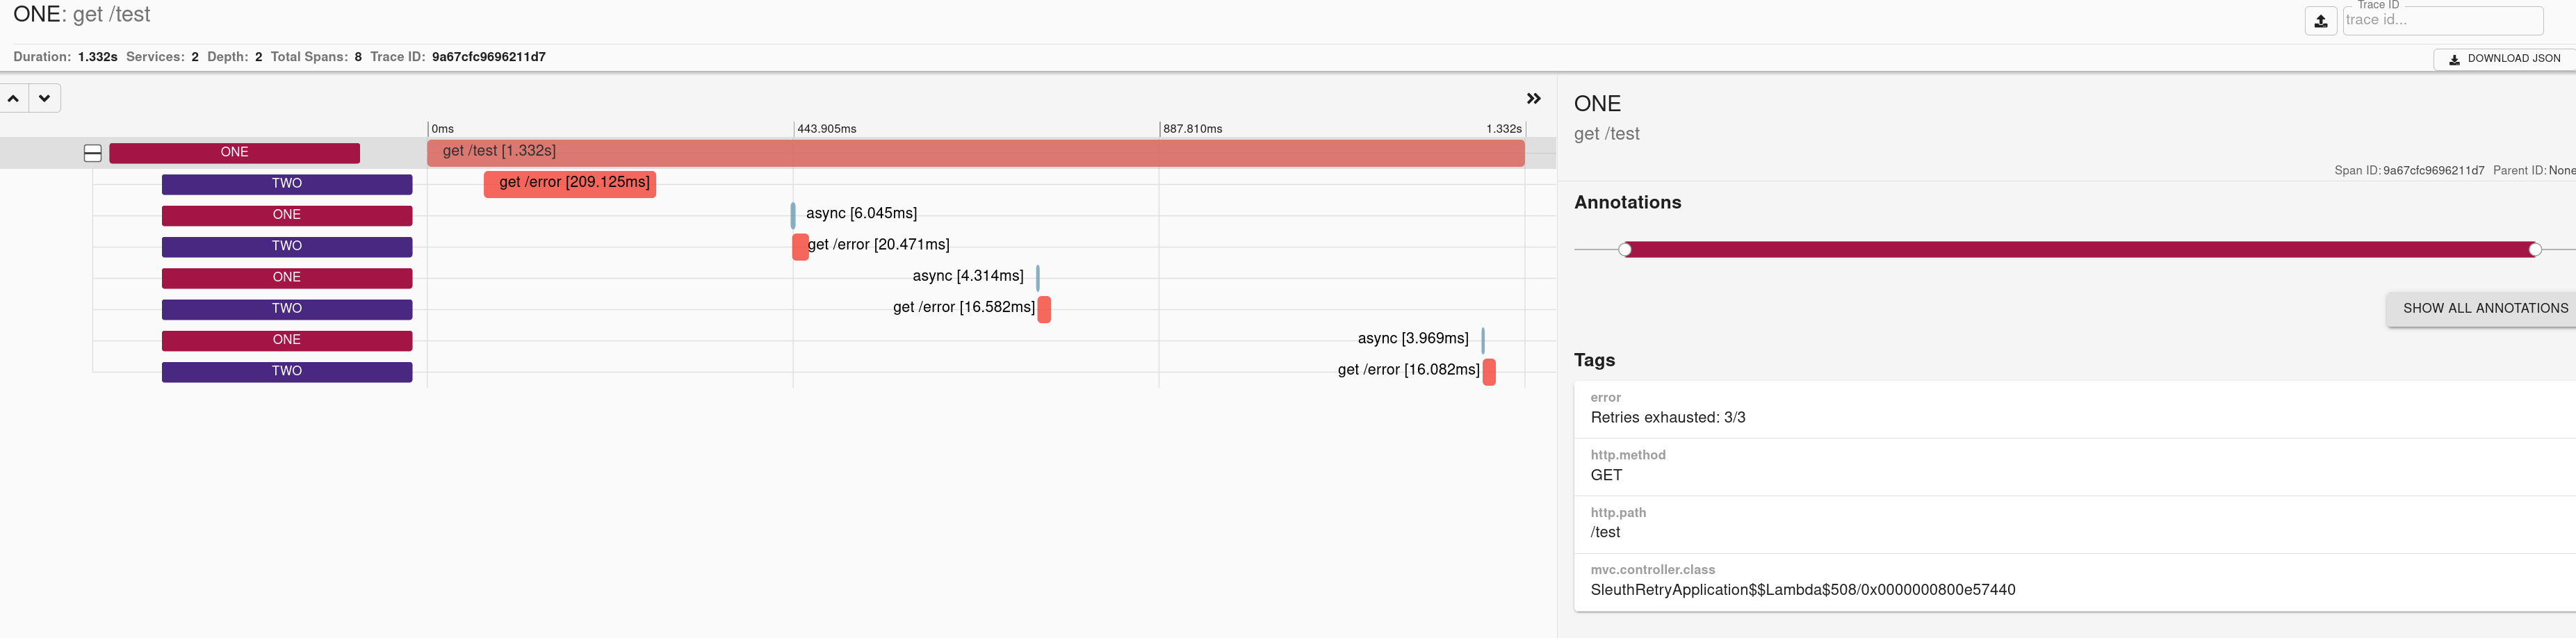Click the Depth: 2 summary text
The image size is (2576, 638).
coord(235,57)
